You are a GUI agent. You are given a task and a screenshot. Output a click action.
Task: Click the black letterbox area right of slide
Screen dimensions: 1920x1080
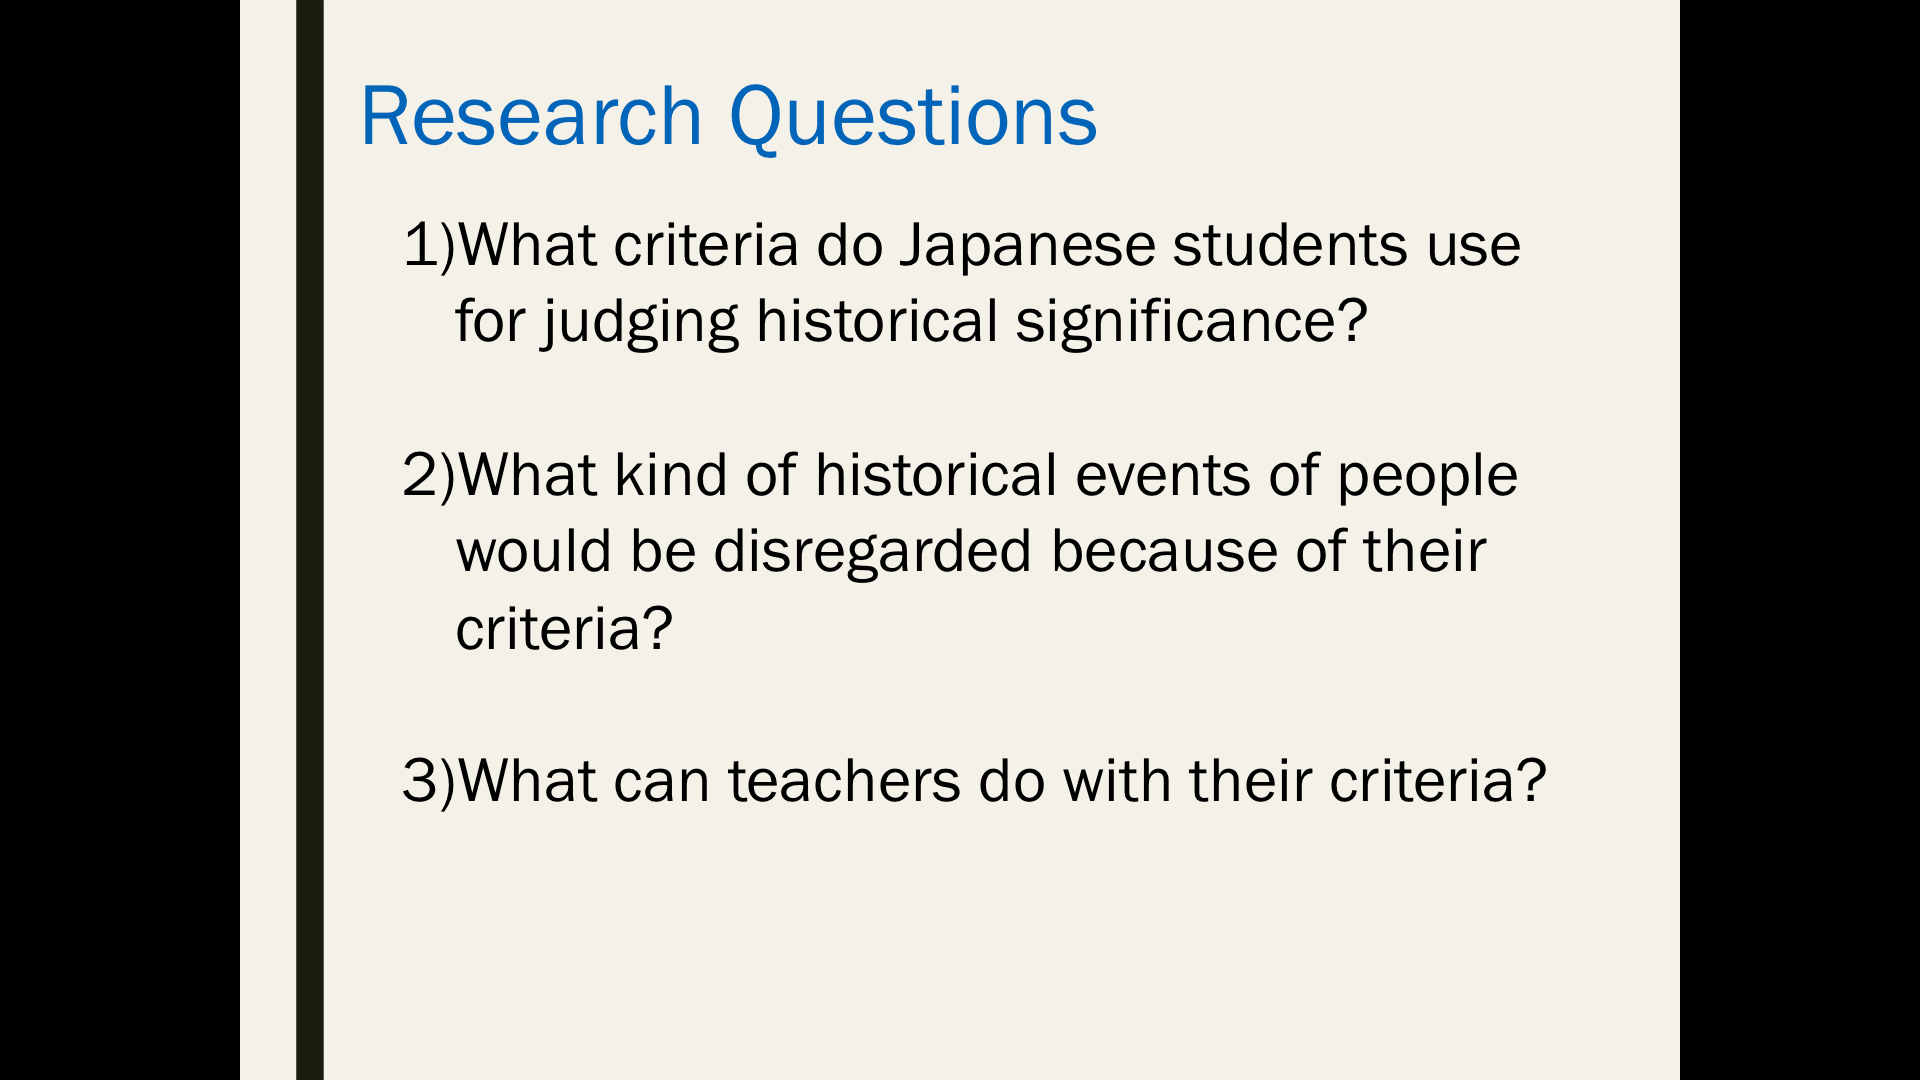(x=1800, y=540)
